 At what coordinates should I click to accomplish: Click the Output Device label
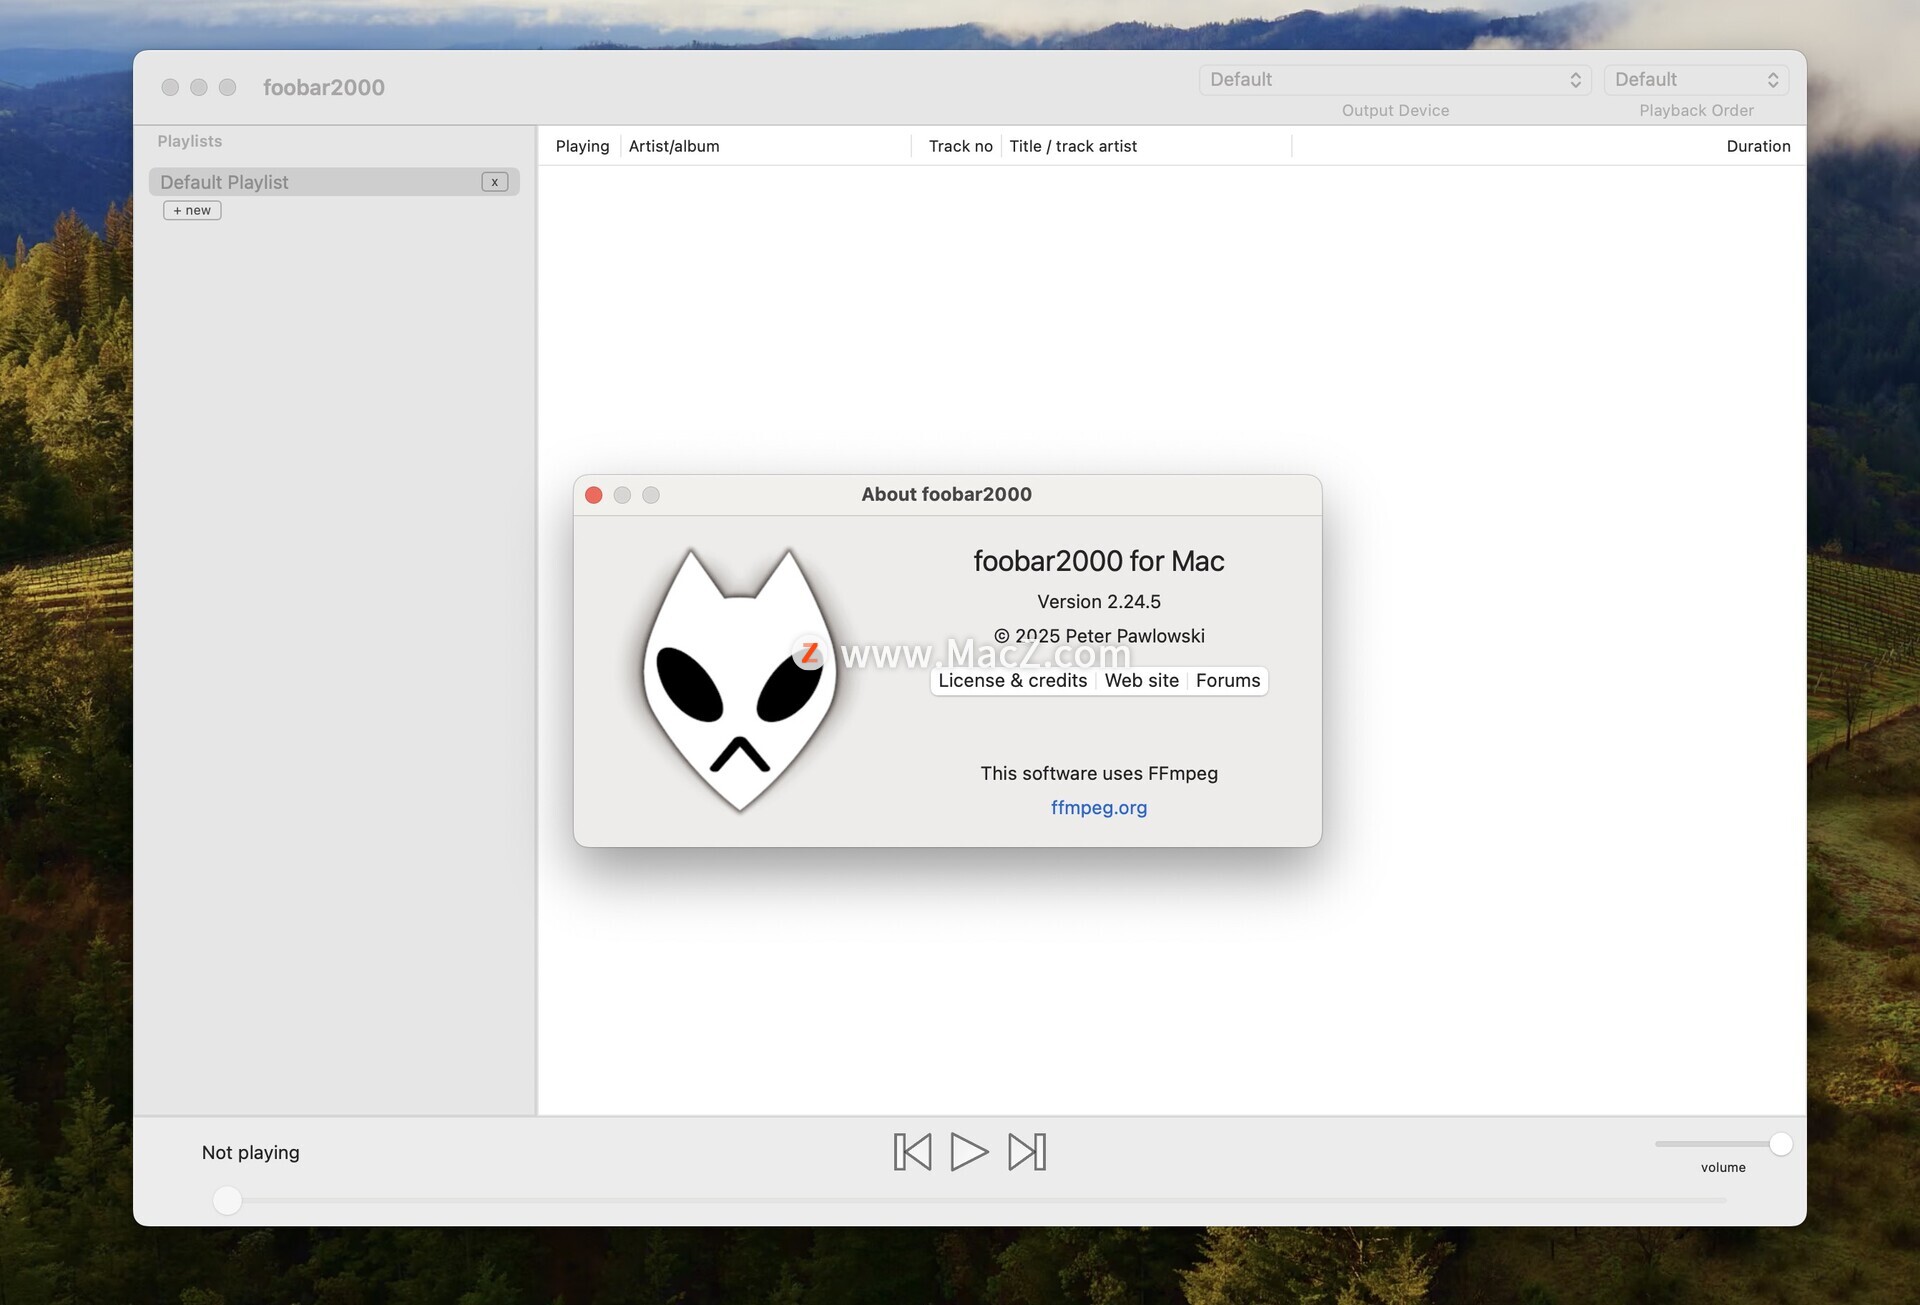pyautogui.click(x=1395, y=110)
